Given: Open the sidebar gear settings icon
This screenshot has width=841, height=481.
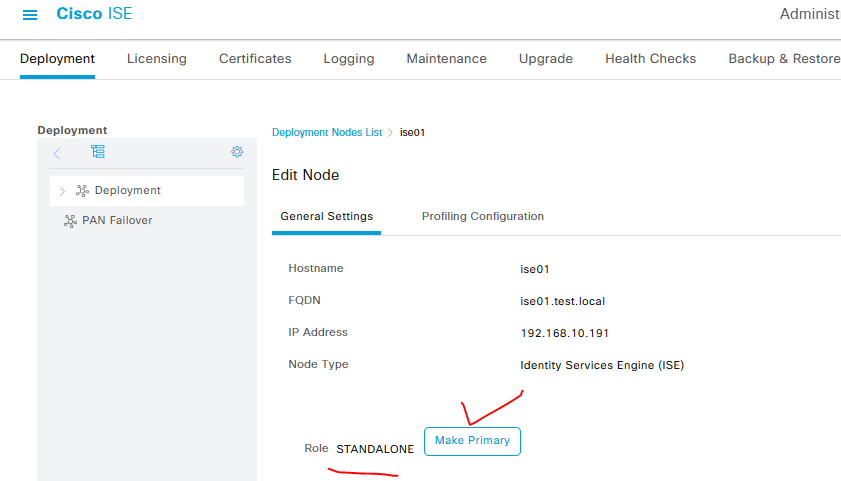Looking at the screenshot, I should pyautogui.click(x=237, y=152).
